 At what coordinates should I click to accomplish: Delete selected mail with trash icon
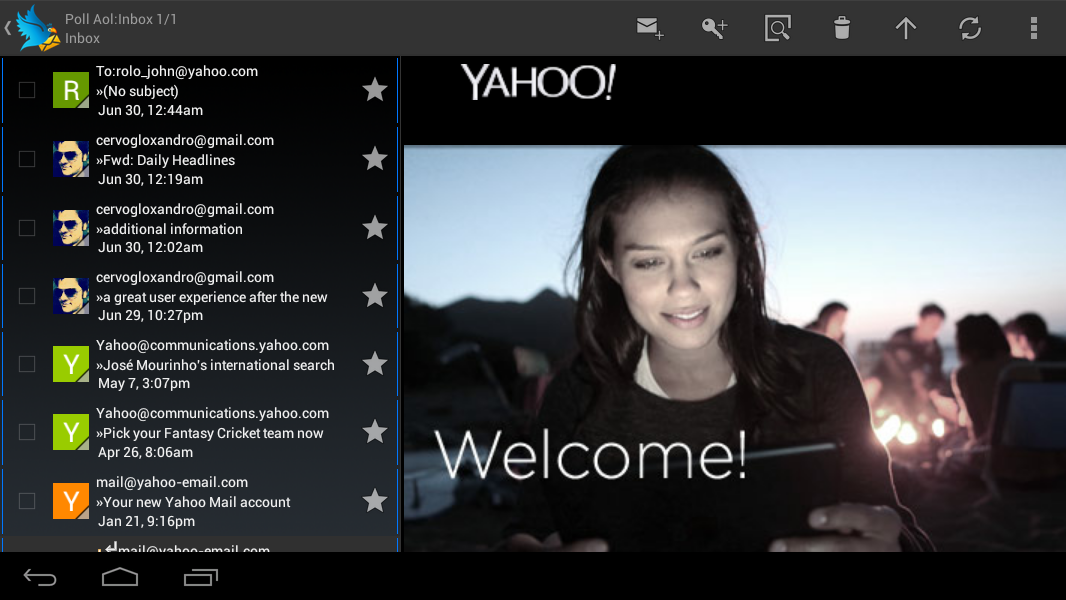[842, 29]
